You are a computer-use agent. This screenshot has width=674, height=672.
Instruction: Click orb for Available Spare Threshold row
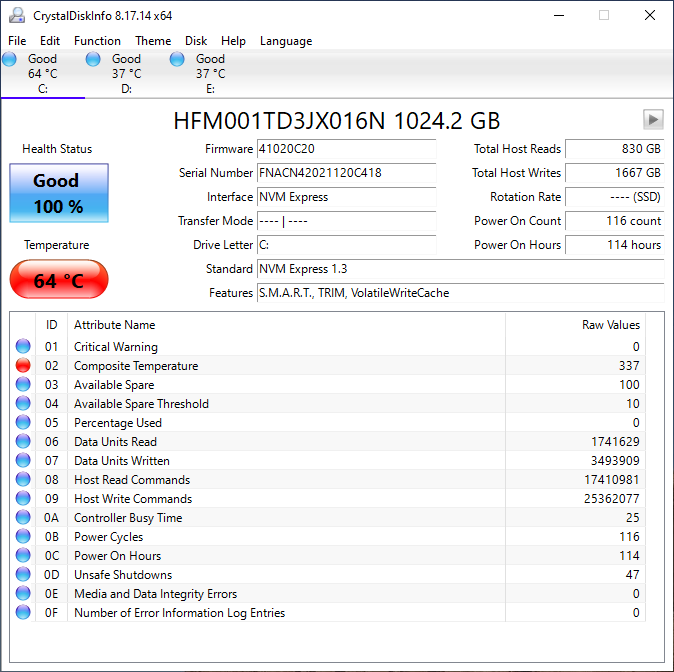(x=23, y=403)
